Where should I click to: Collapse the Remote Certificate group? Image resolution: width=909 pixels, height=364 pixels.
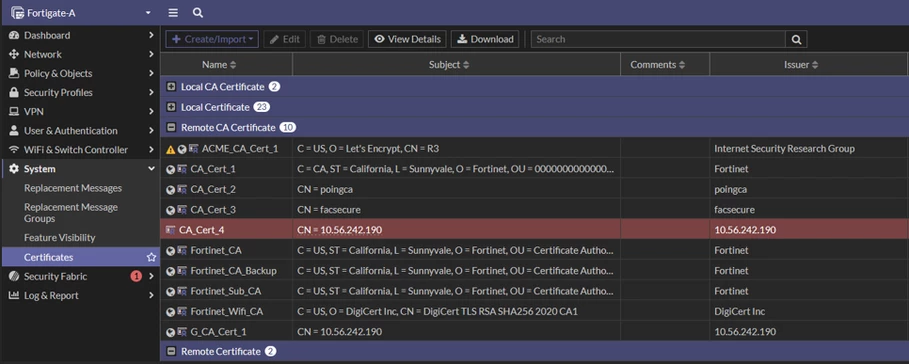click(171, 351)
